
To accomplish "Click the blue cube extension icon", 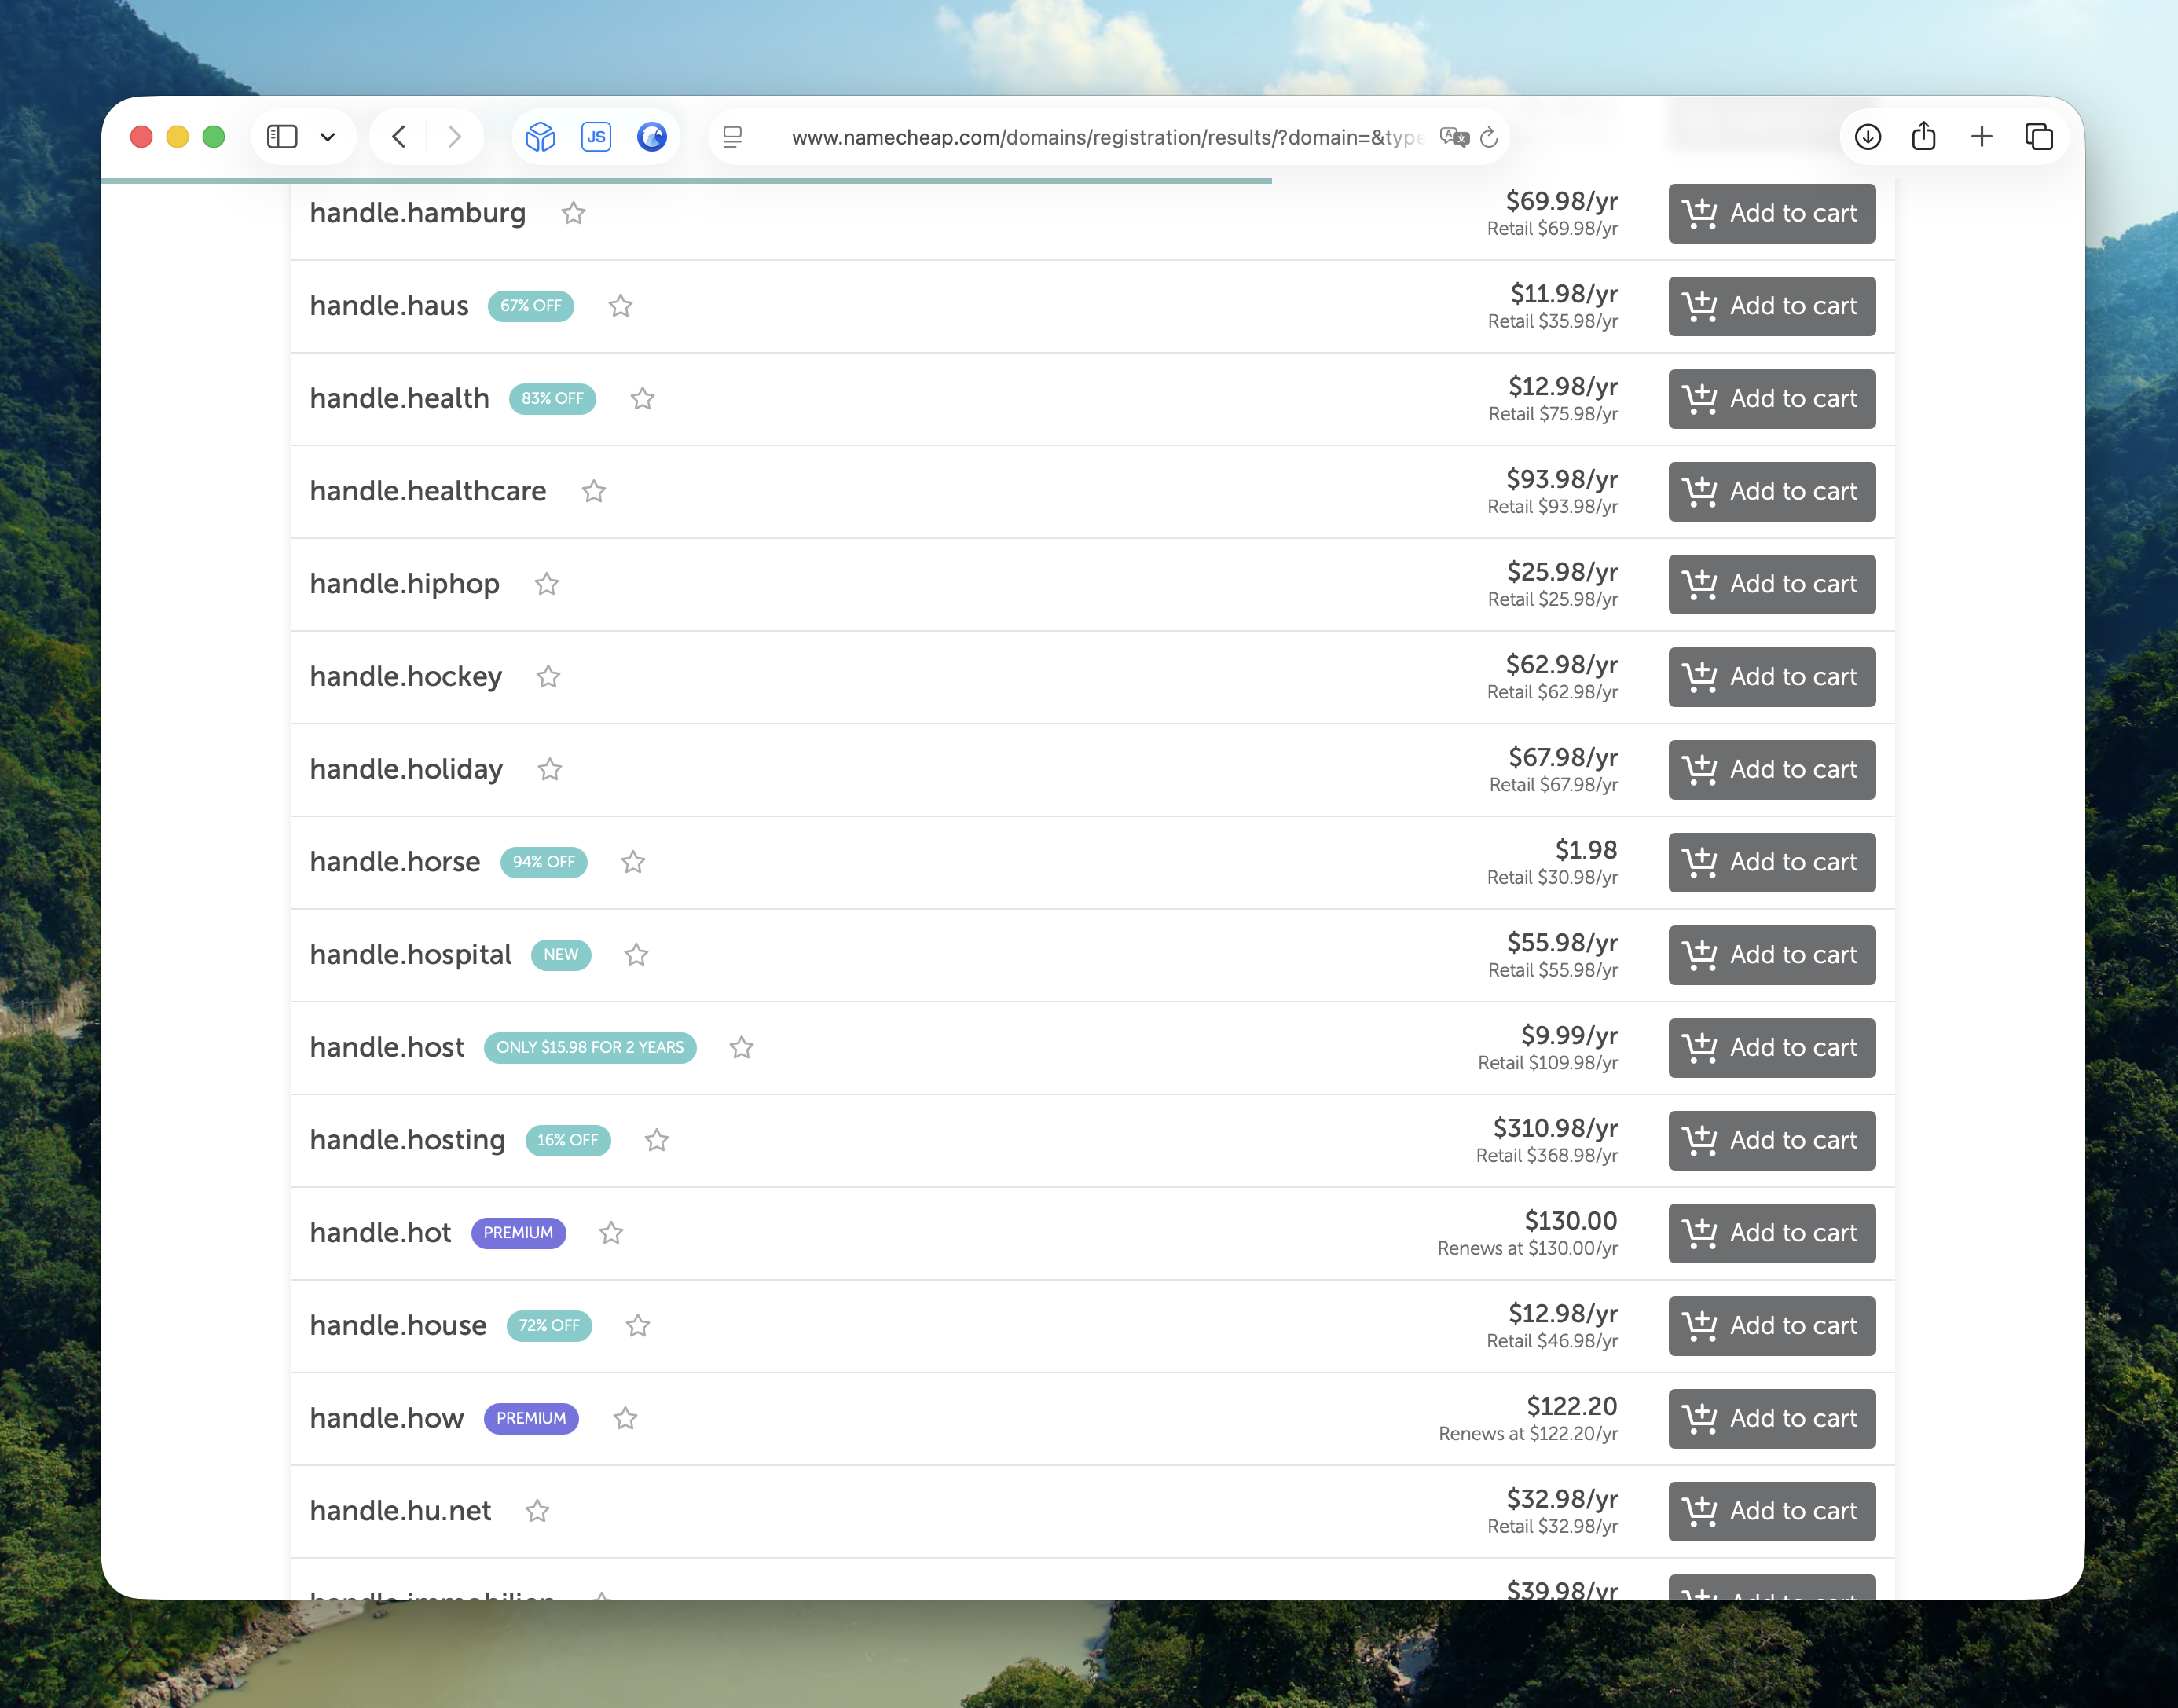I will point(540,137).
